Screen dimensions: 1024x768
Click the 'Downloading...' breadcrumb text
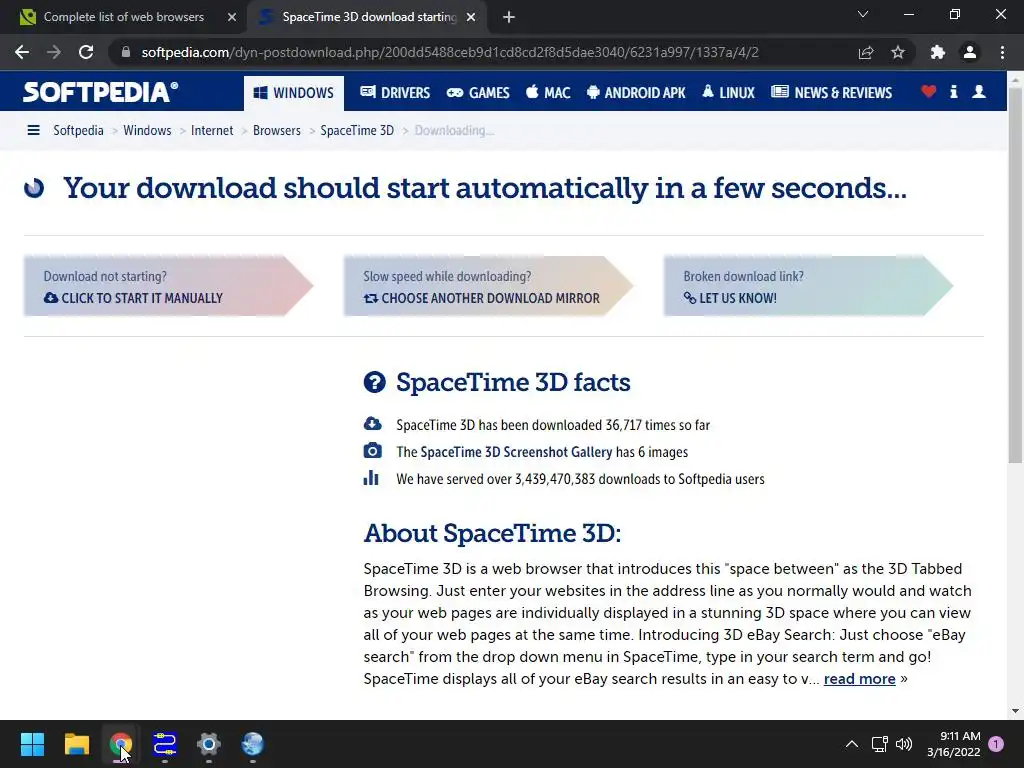click(454, 131)
